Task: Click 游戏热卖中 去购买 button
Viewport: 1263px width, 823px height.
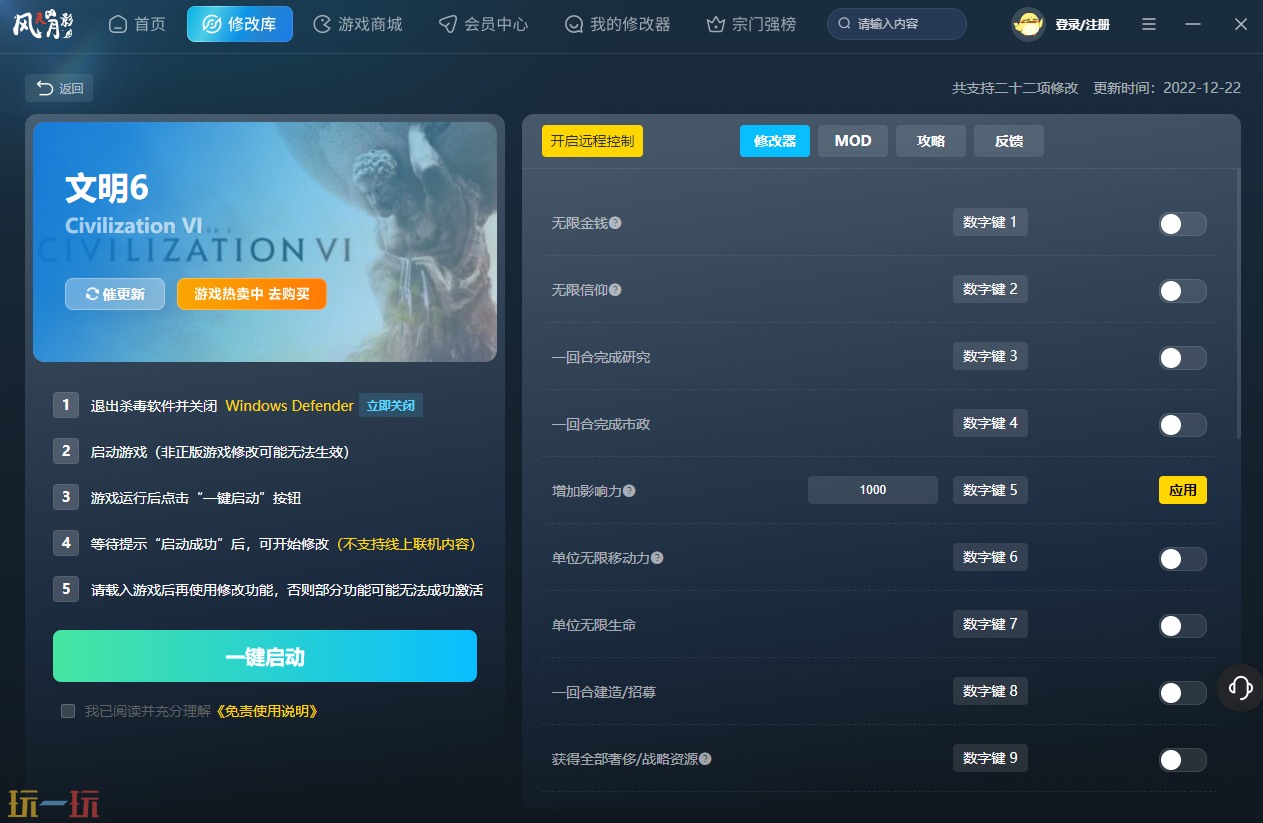Action: coord(252,294)
